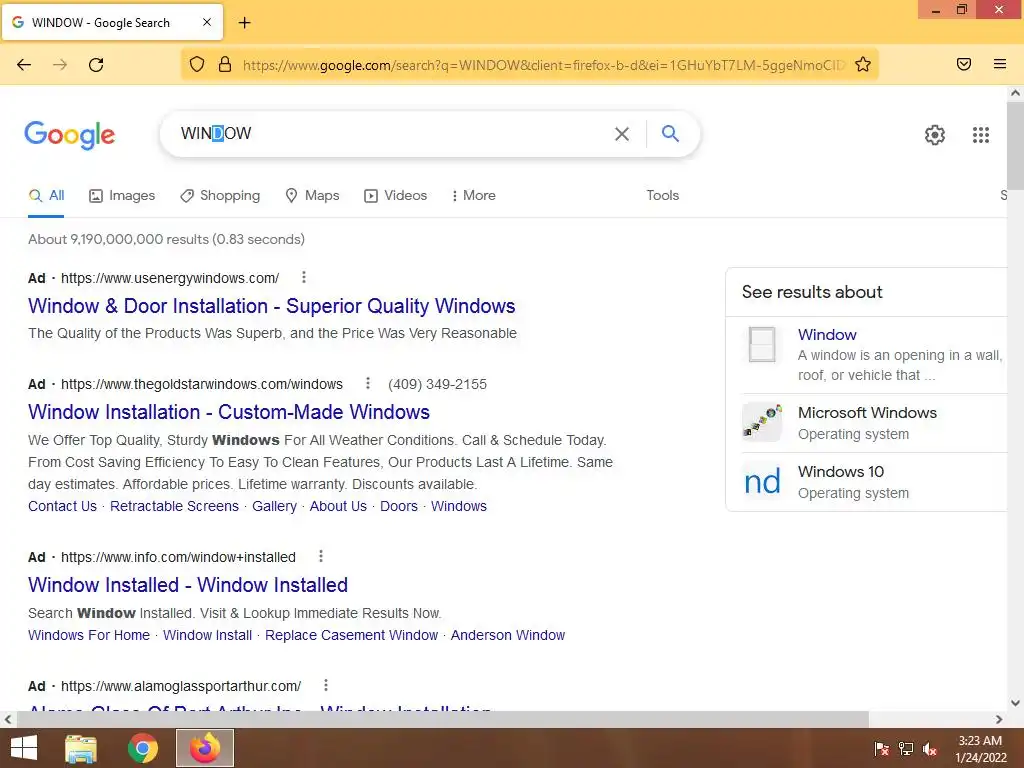The width and height of the screenshot is (1024, 768).
Task: Click the Replace Casement Window sitelink
Action: click(x=351, y=635)
